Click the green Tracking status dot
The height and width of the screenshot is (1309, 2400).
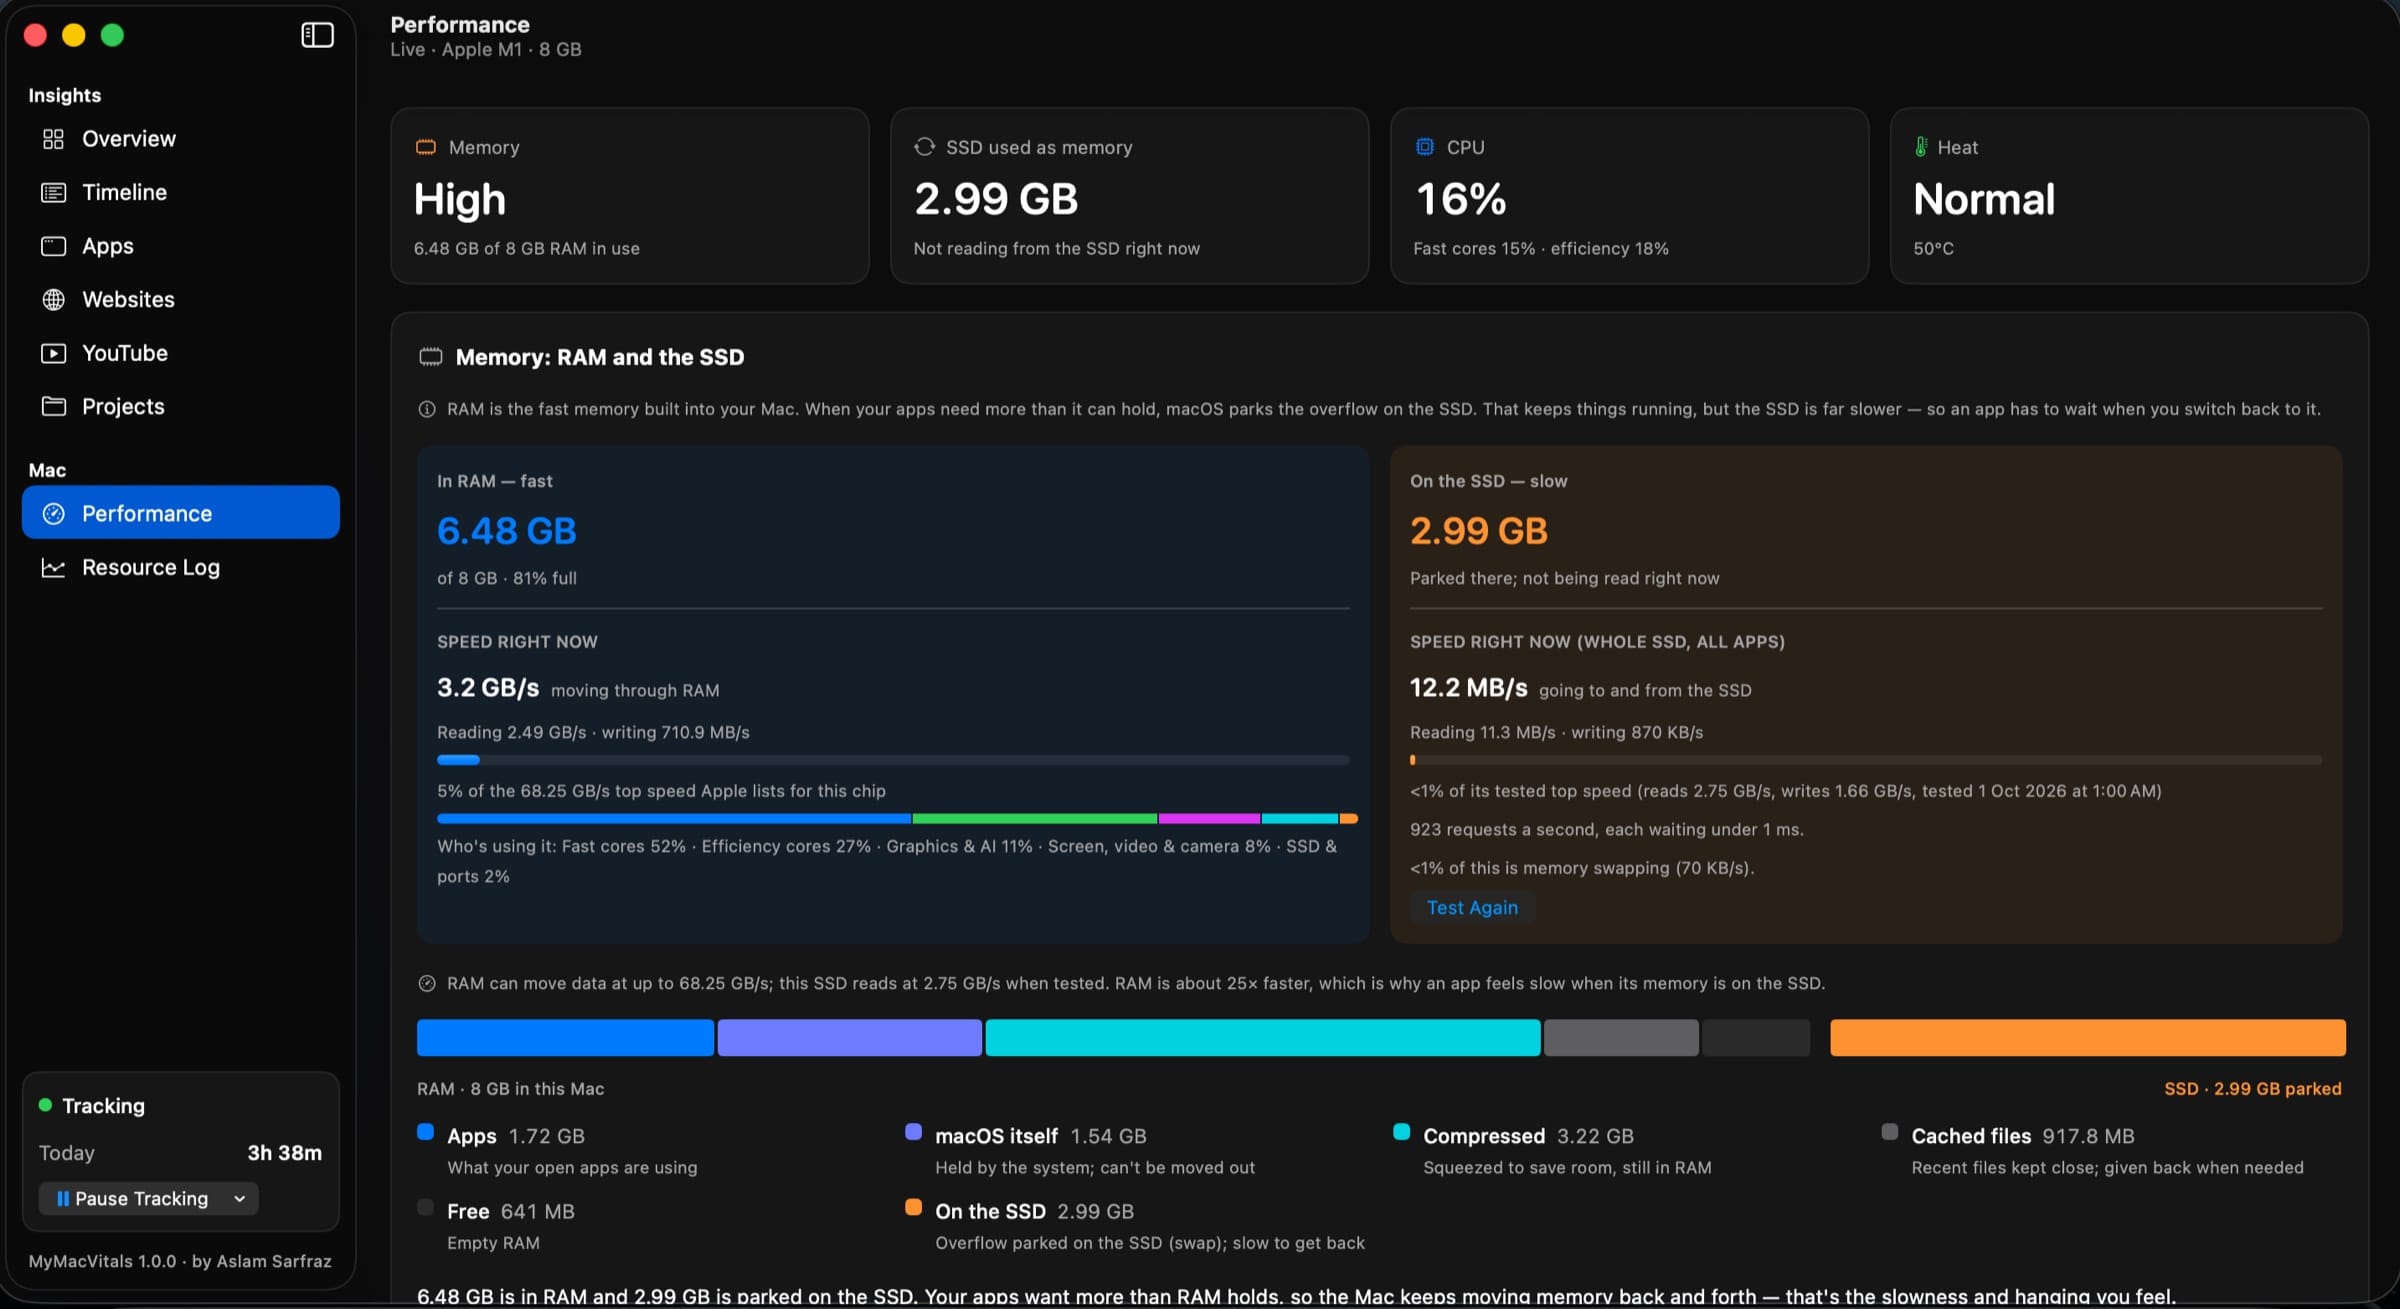click(45, 1105)
